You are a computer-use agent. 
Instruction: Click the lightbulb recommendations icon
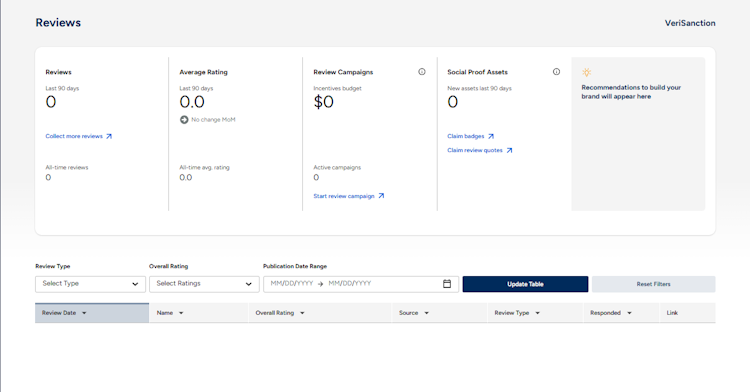coord(586,72)
